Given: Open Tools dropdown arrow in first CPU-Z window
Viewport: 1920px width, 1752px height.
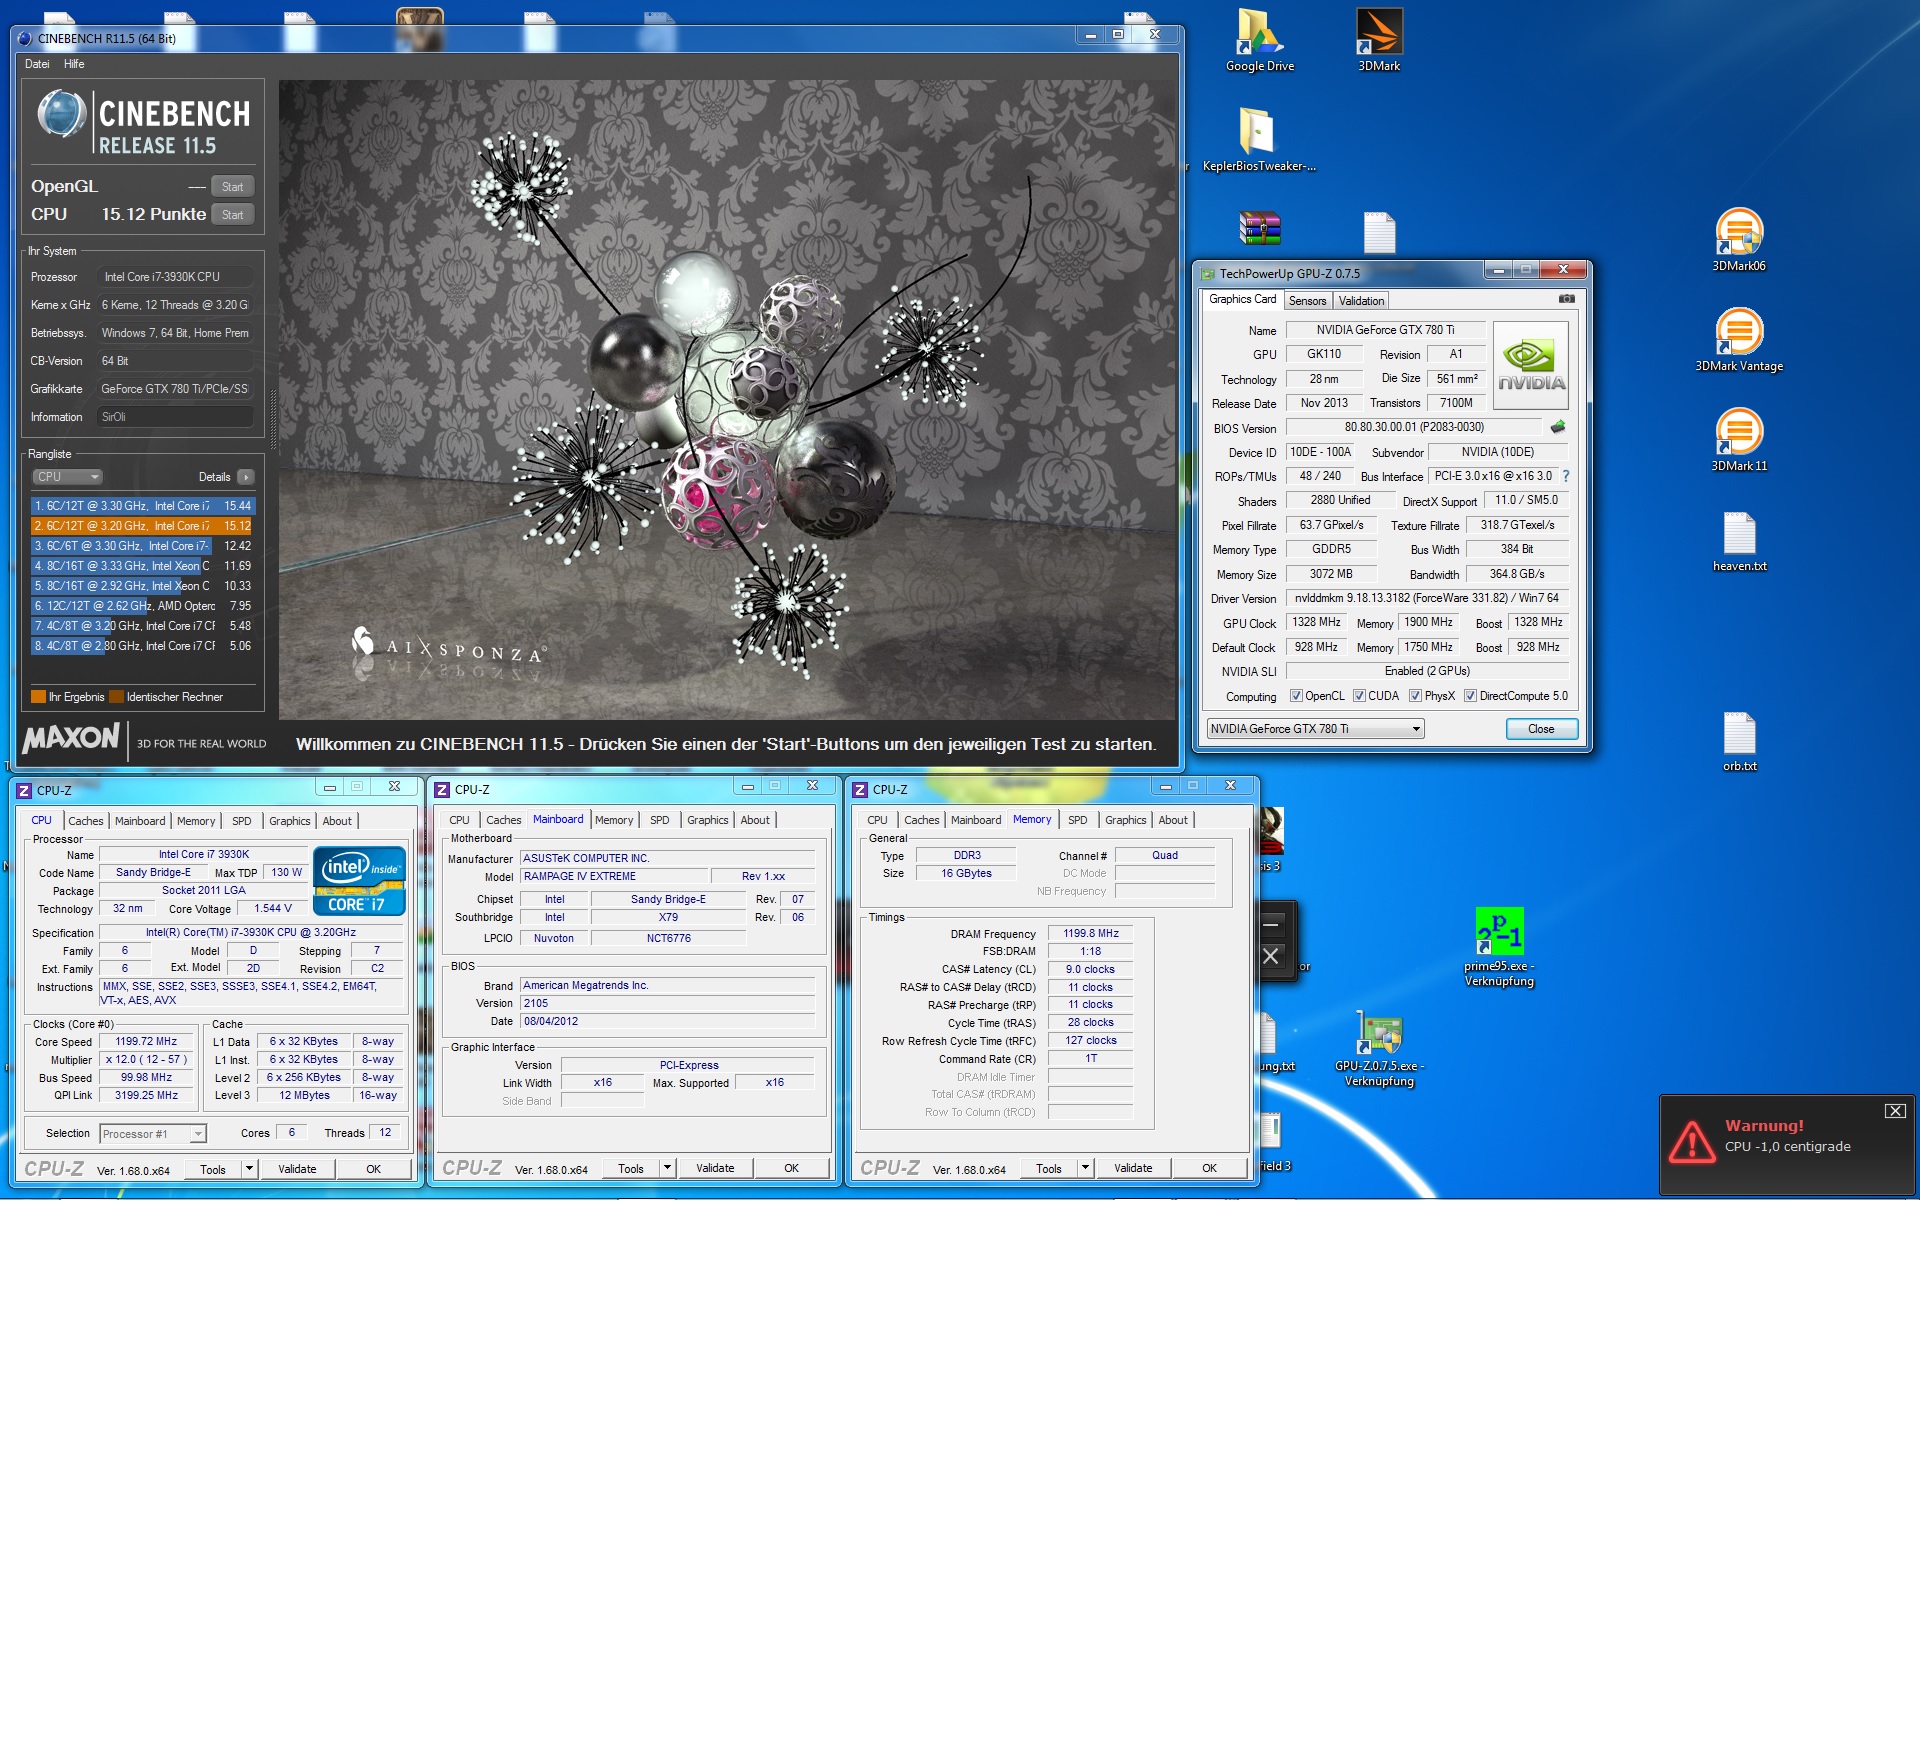Looking at the screenshot, I should pyautogui.click(x=249, y=1168).
